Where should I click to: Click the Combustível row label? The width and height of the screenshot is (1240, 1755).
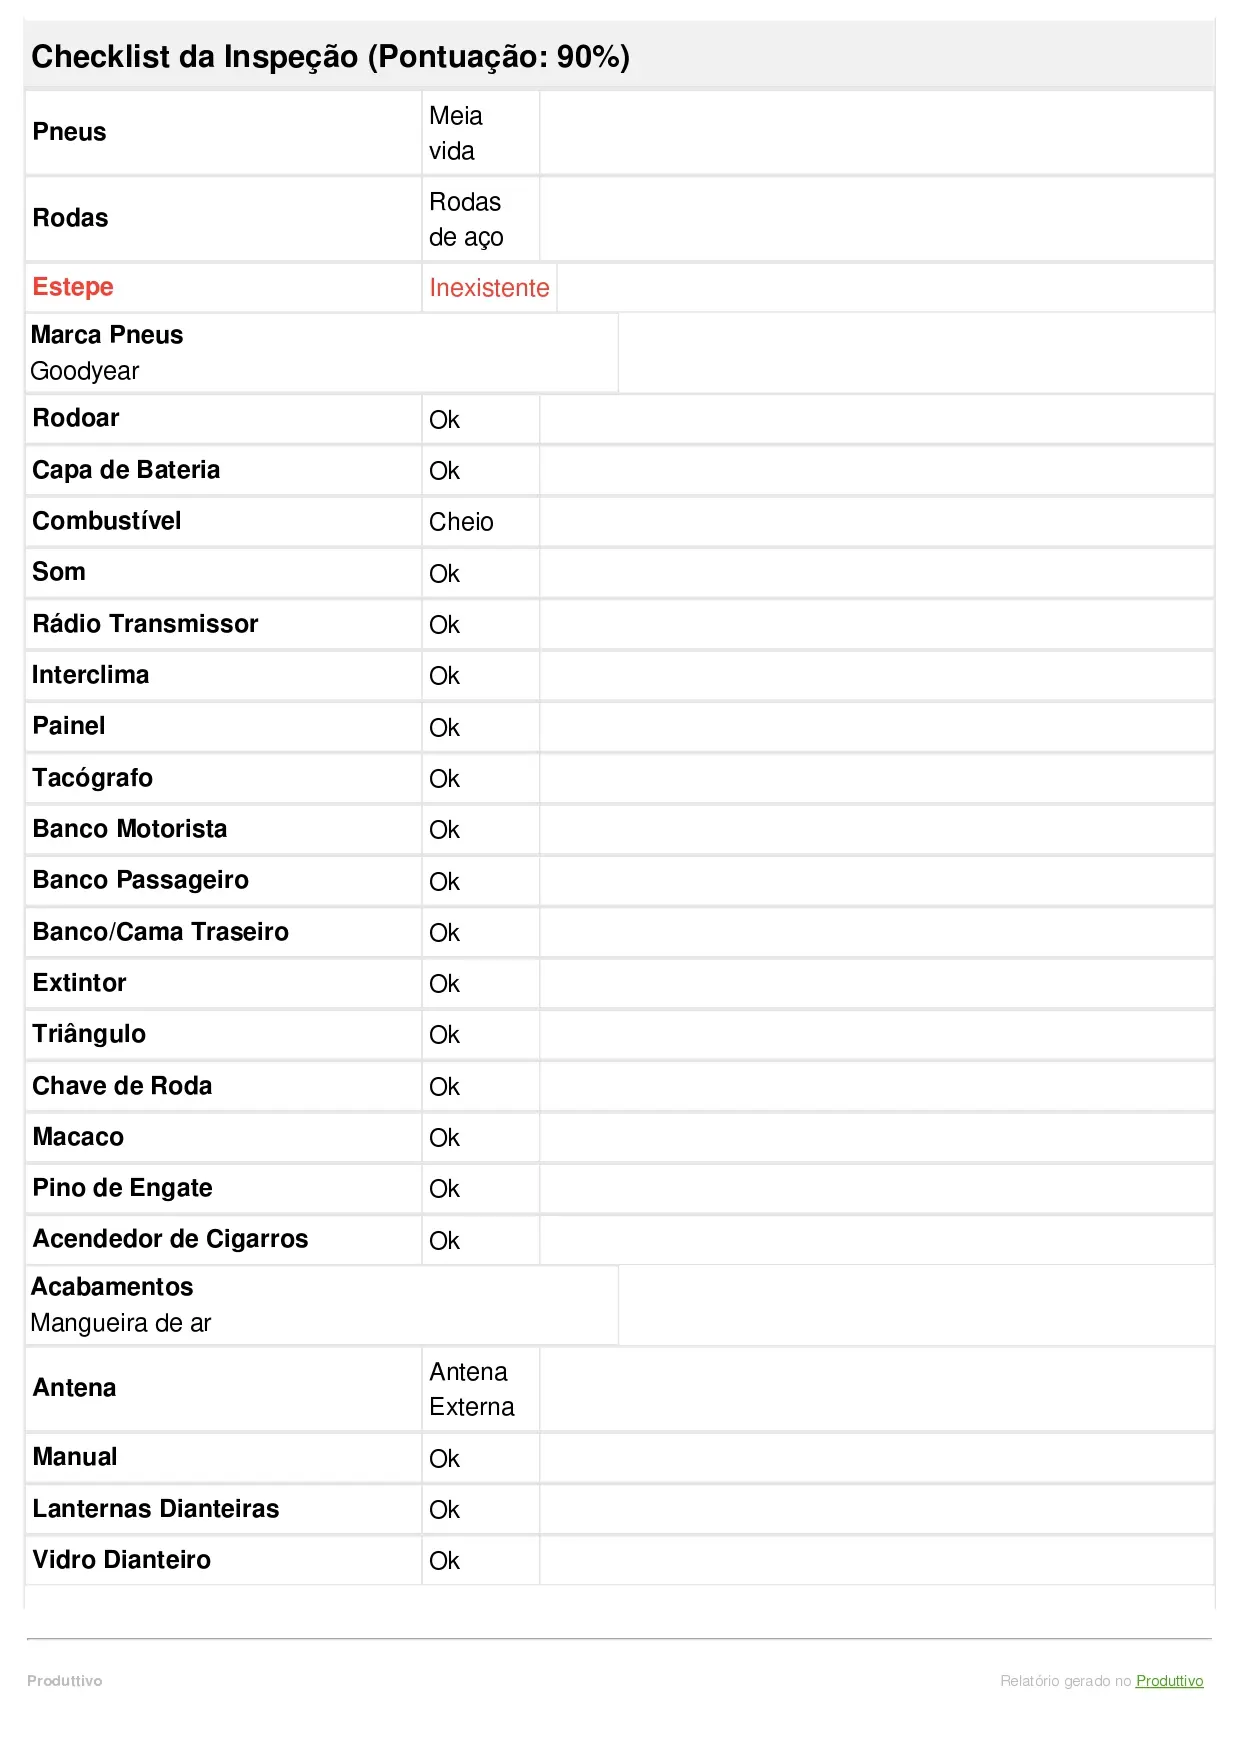pos(107,521)
